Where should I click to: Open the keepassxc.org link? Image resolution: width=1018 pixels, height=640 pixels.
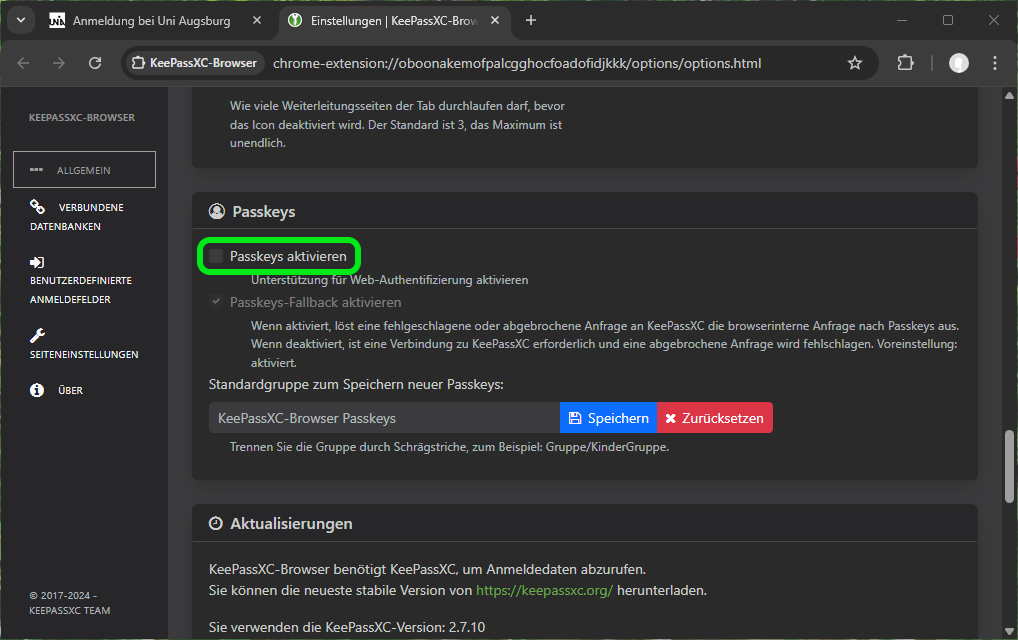click(x=544, y=590)
